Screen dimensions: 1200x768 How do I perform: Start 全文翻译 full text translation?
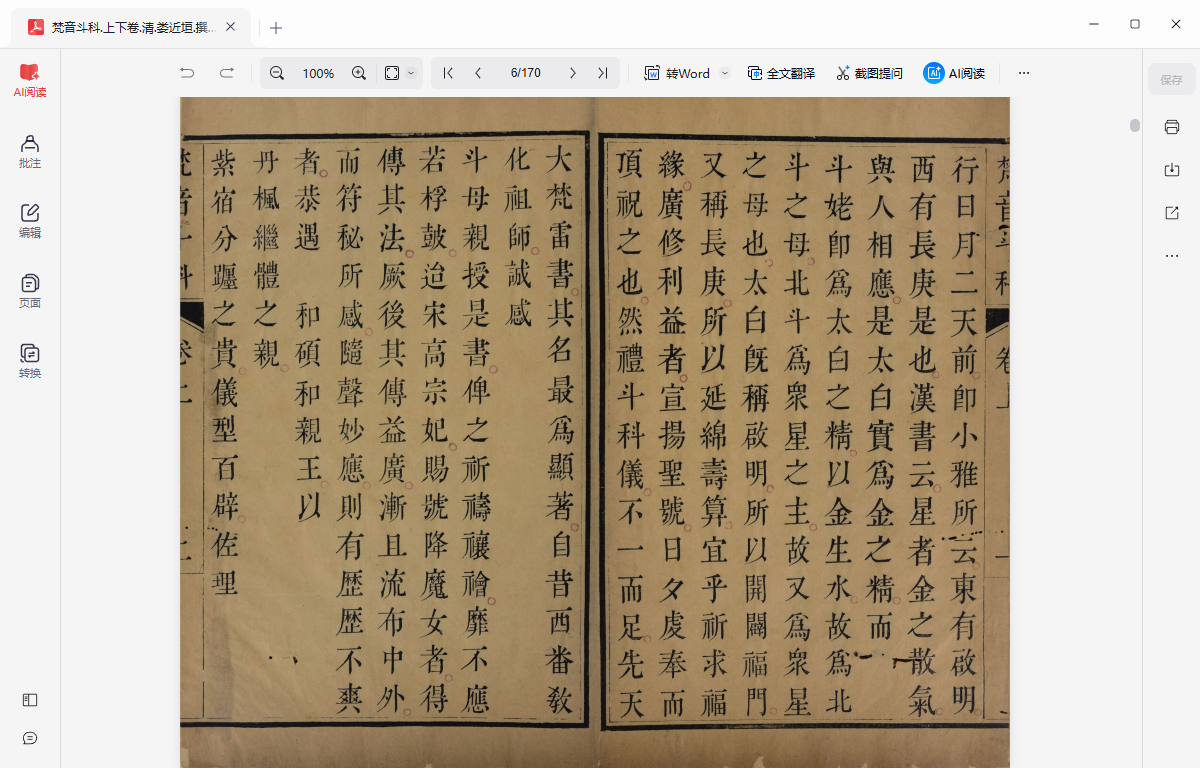coord(781,73)
